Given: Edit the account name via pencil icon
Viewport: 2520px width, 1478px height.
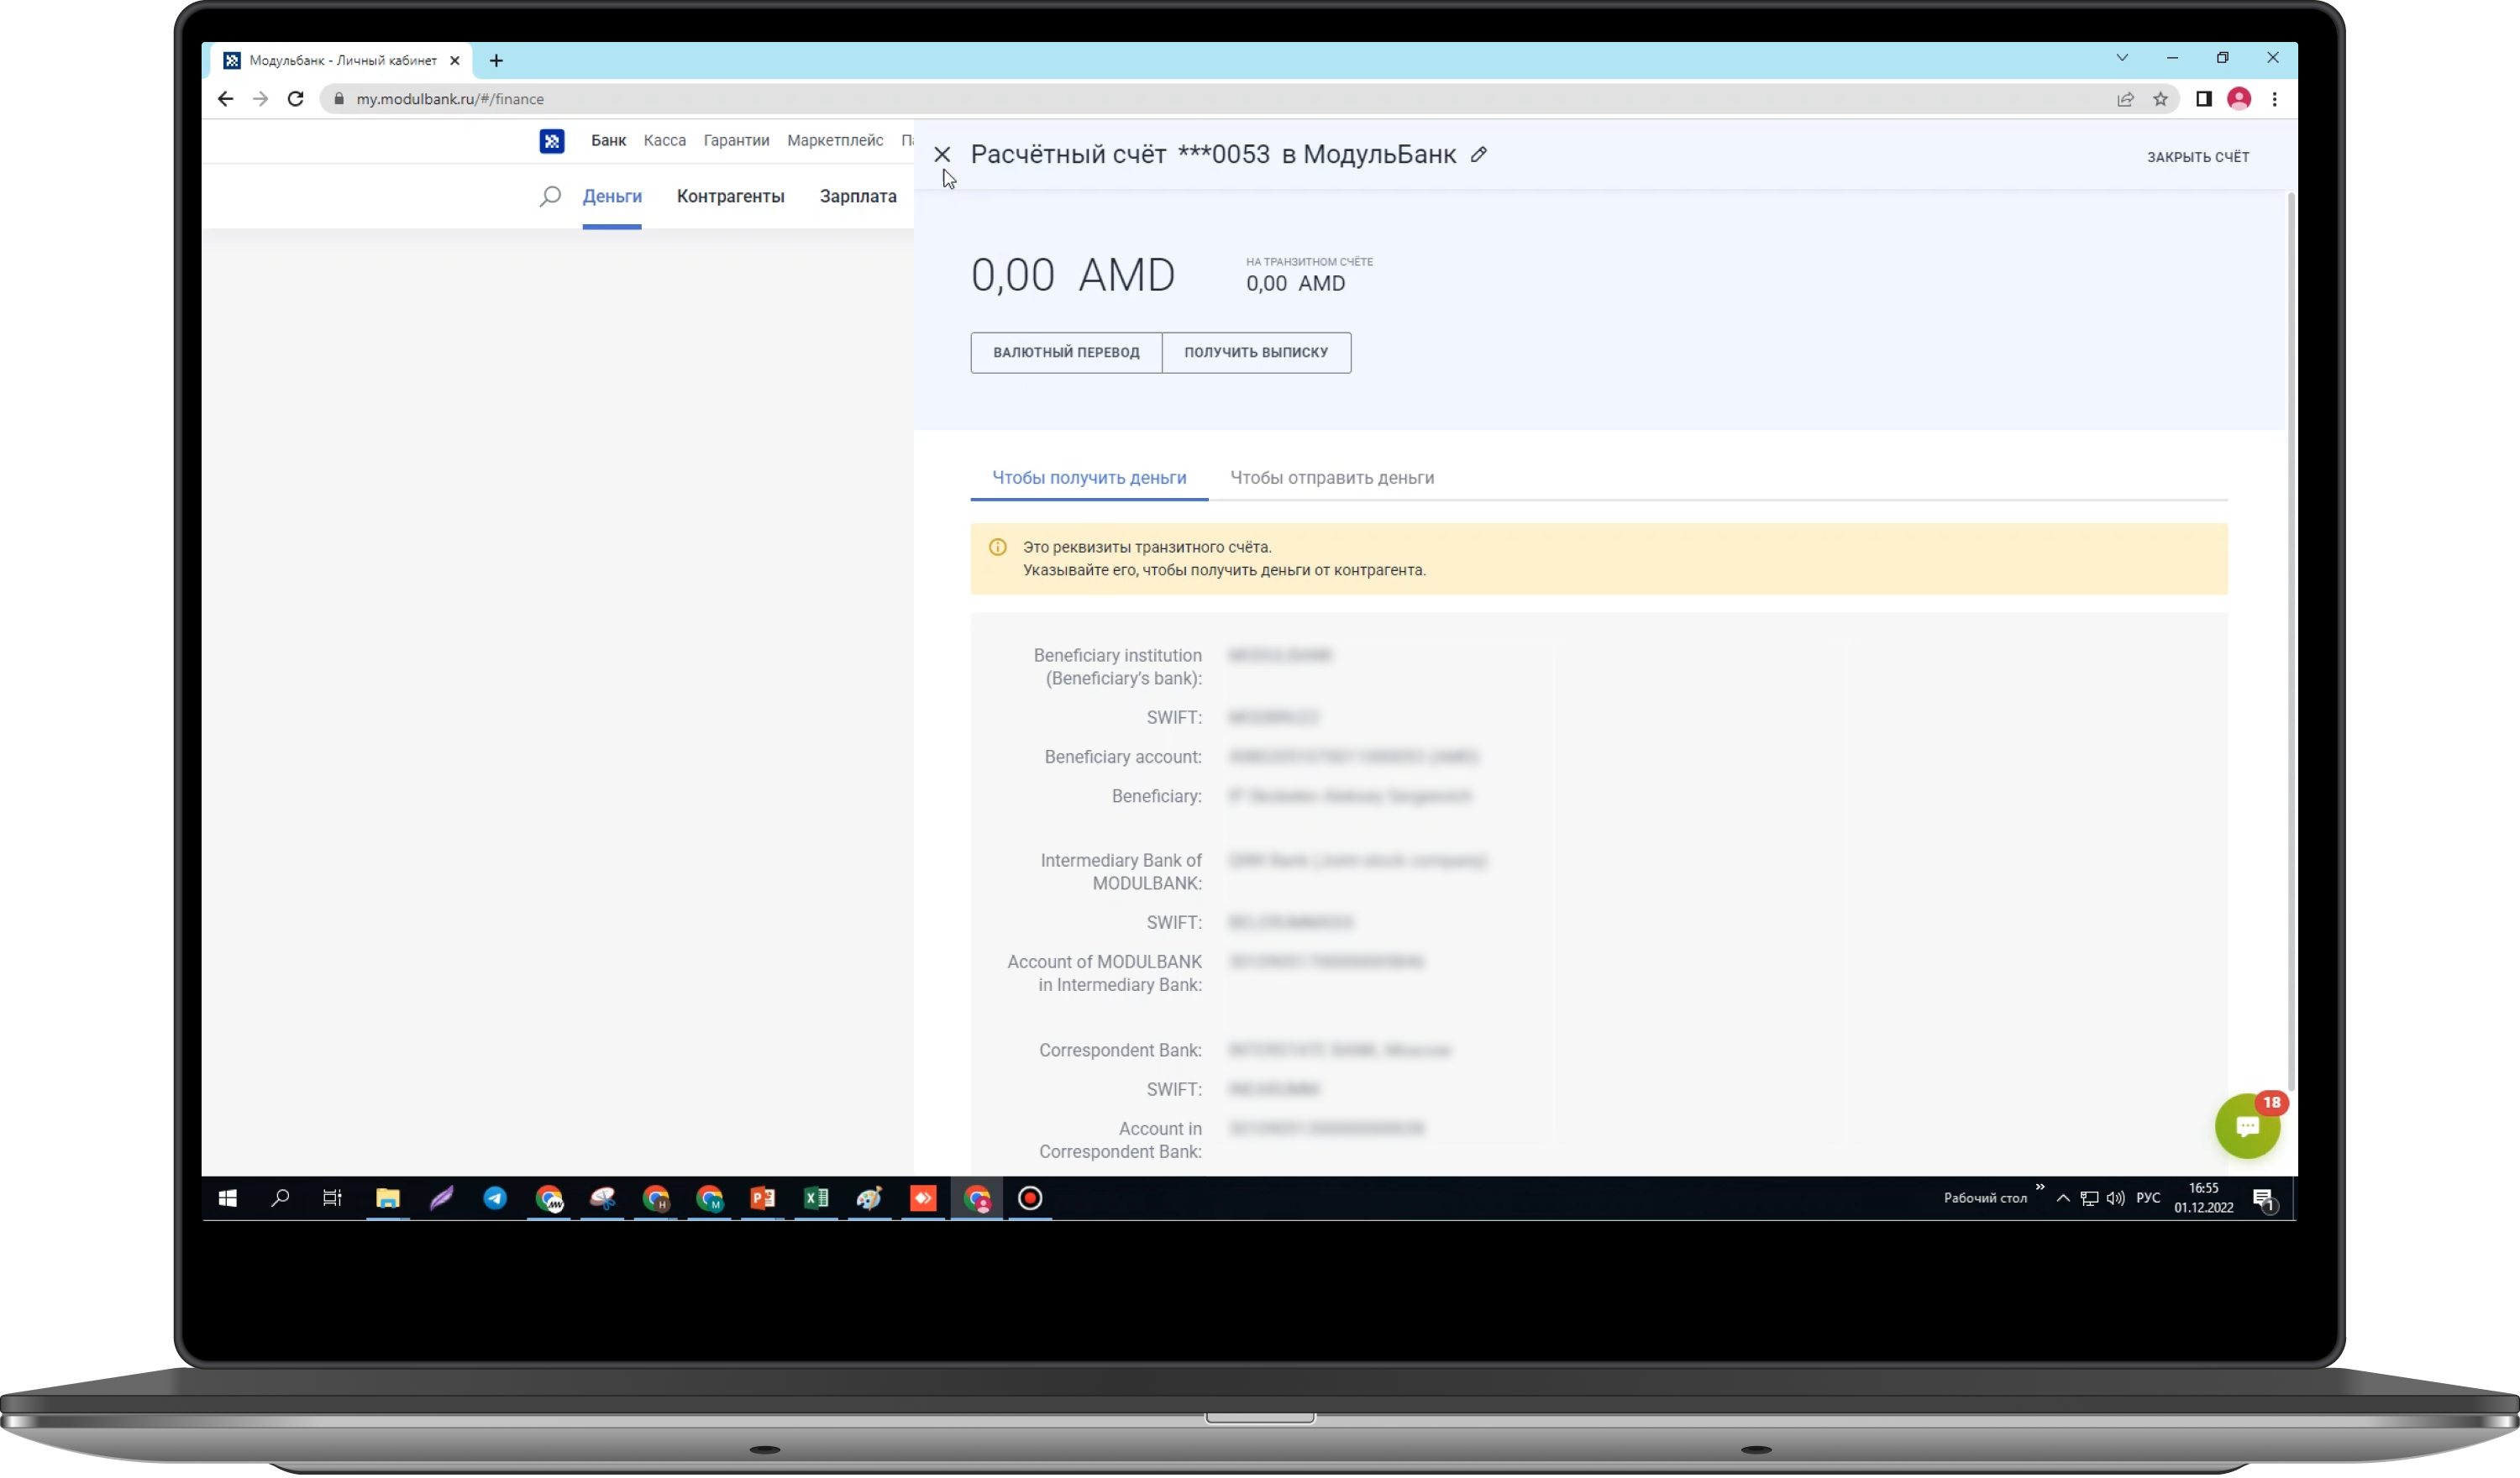Looking at the screenshot, I should [x=1479, y=155].
